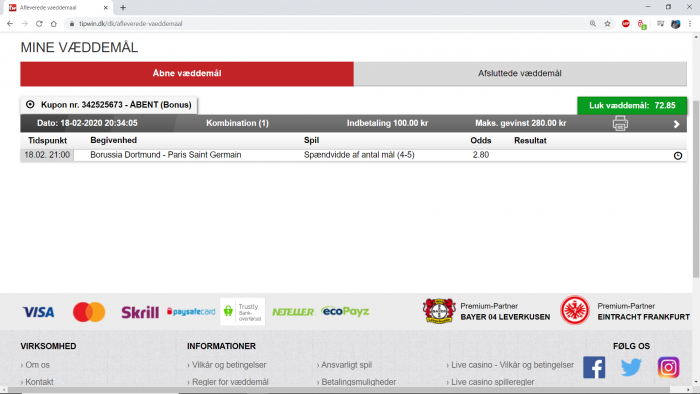The width and height of the screenshot is (700, 394).
Task: Switch to Afsluttede væddemål tab
Action: tap(520, 74)
